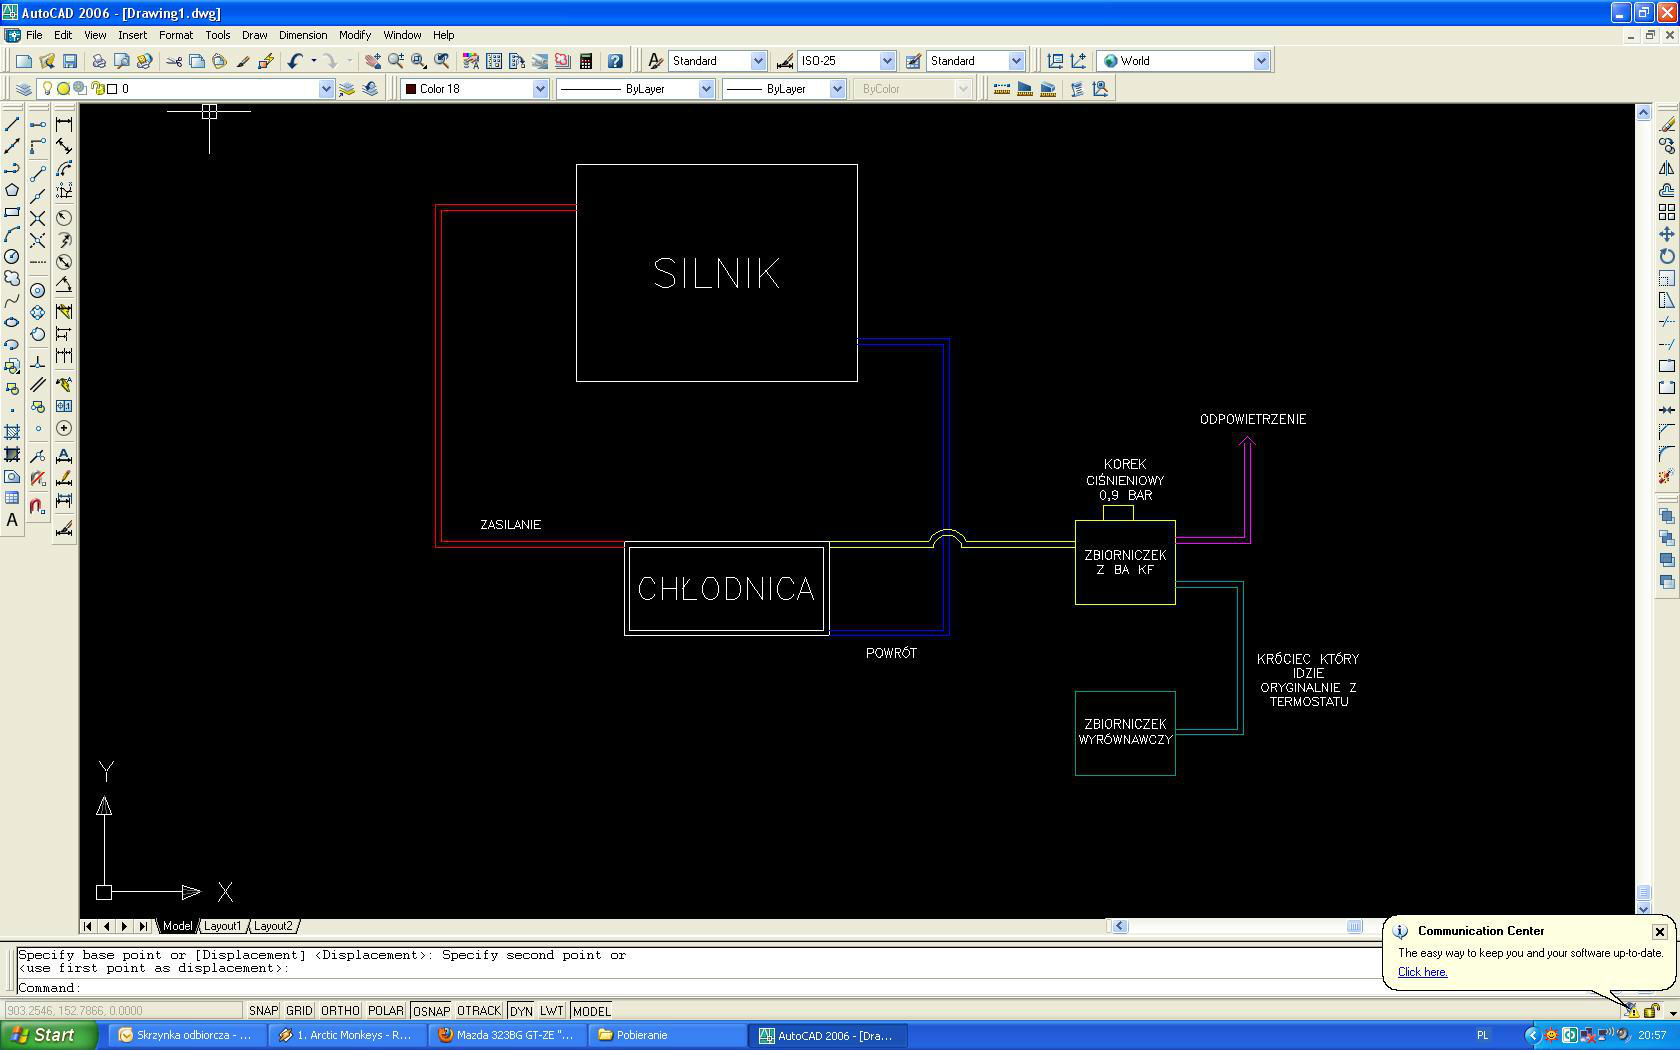Click the Undo arrow icon

(294, 61)
